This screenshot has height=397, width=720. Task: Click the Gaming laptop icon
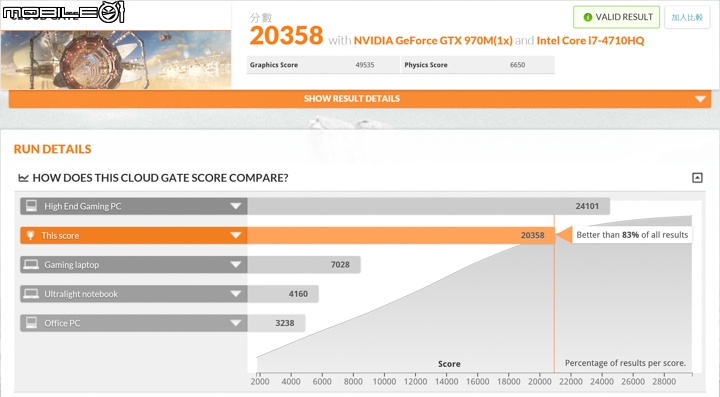pyautogui.click(x=31, y=264)
